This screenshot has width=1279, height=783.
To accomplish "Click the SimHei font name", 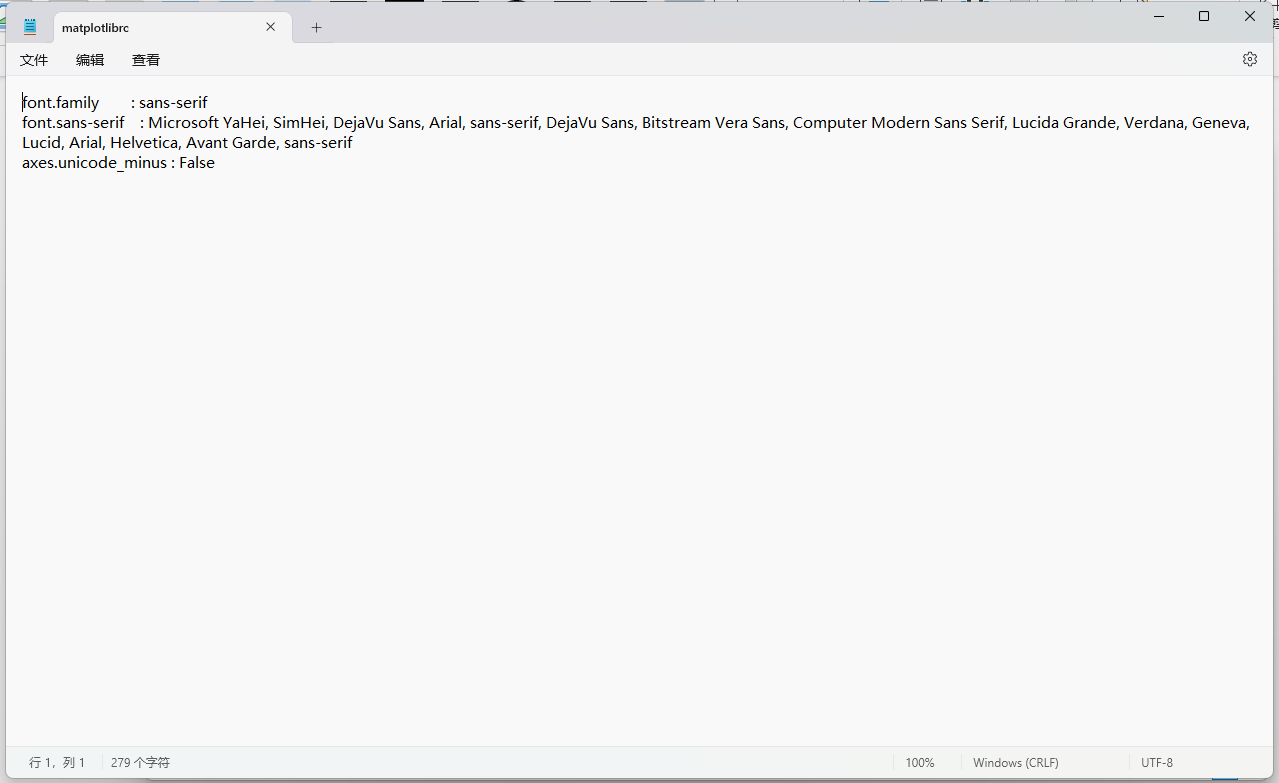I will 300,122.
